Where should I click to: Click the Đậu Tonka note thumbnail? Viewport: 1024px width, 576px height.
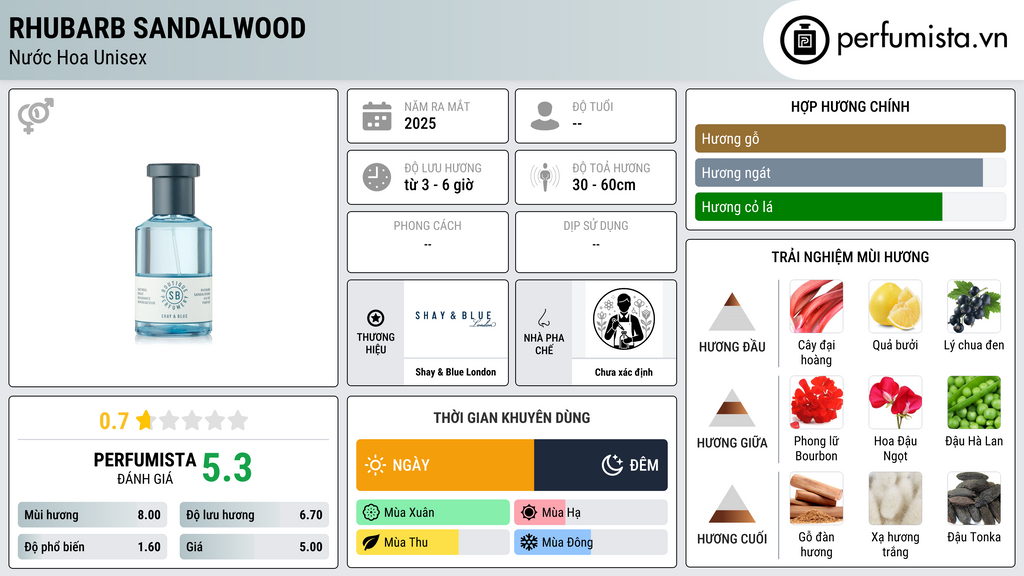tap(974, 498)
